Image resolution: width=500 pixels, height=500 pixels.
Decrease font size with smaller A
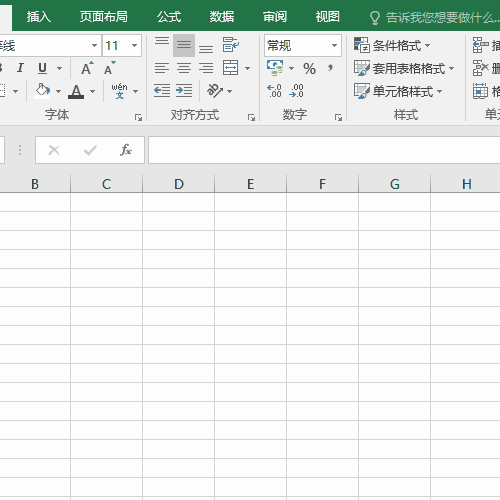tap(109, 68)
